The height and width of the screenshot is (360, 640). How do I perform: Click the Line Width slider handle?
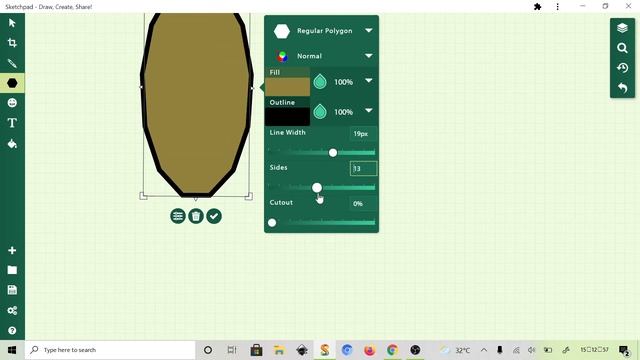[333, 153]
